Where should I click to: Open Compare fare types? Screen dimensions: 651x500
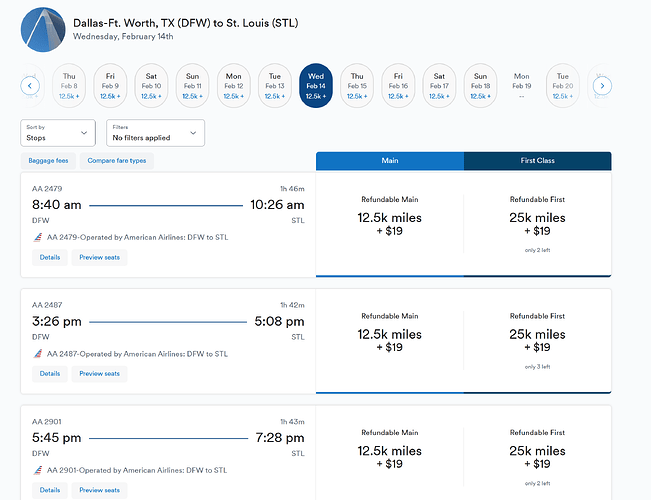117,161
